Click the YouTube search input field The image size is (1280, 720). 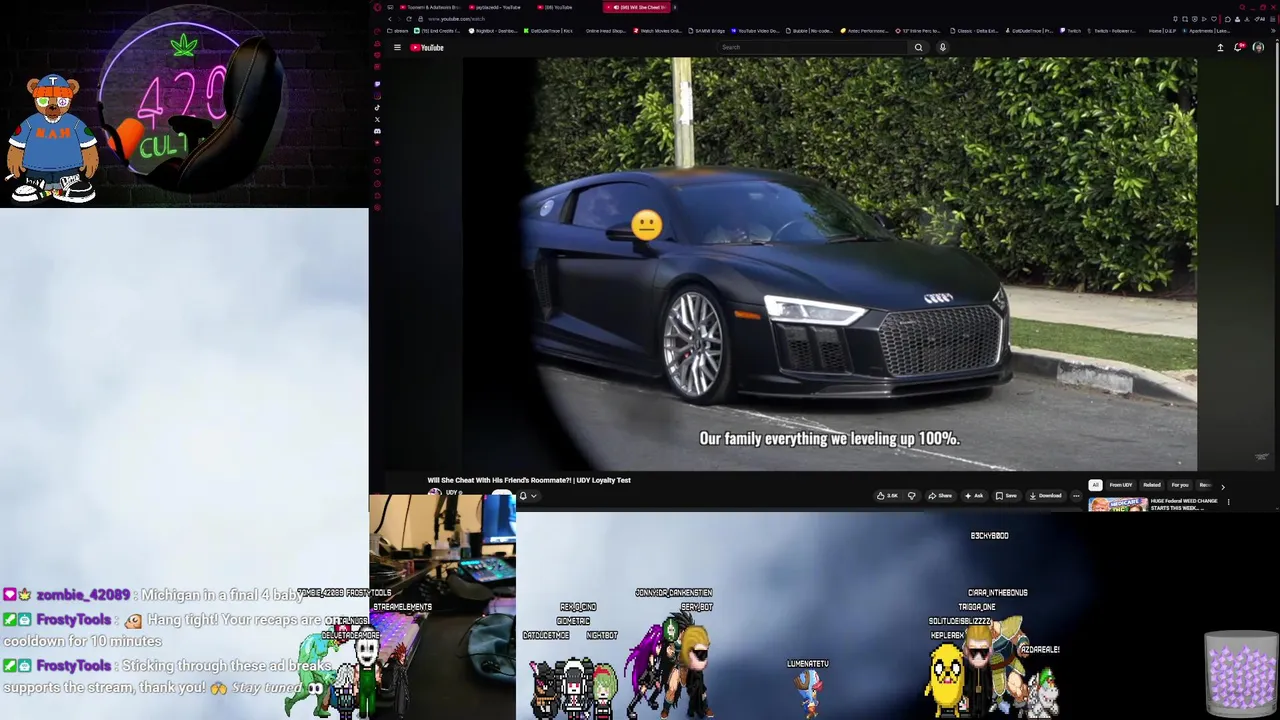(812, 47)
